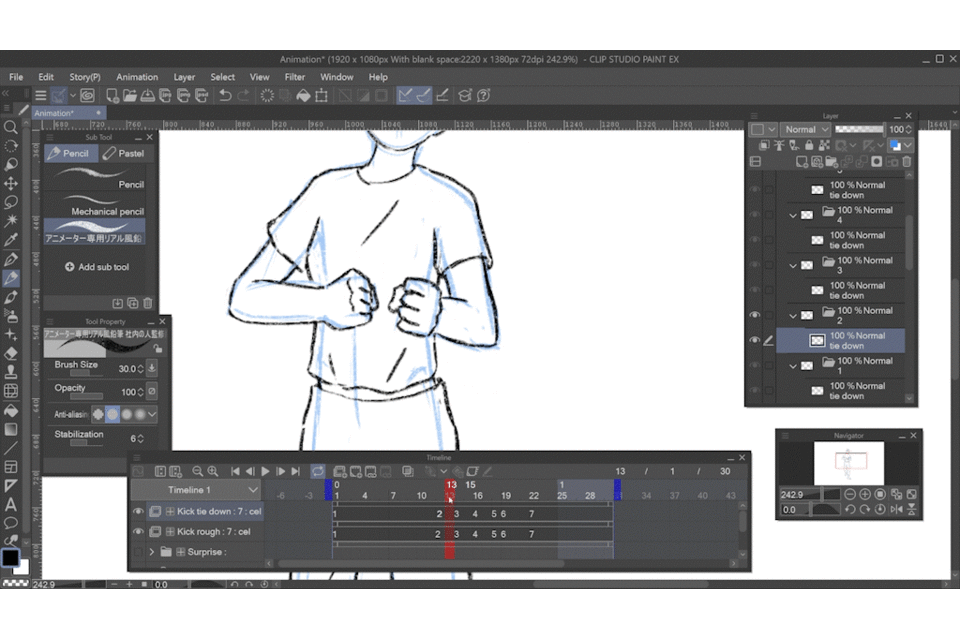Expand the Surprise folder in Timeline
Image resolution: width=960 pixels, height=639 pixels.
pos(153,552)
